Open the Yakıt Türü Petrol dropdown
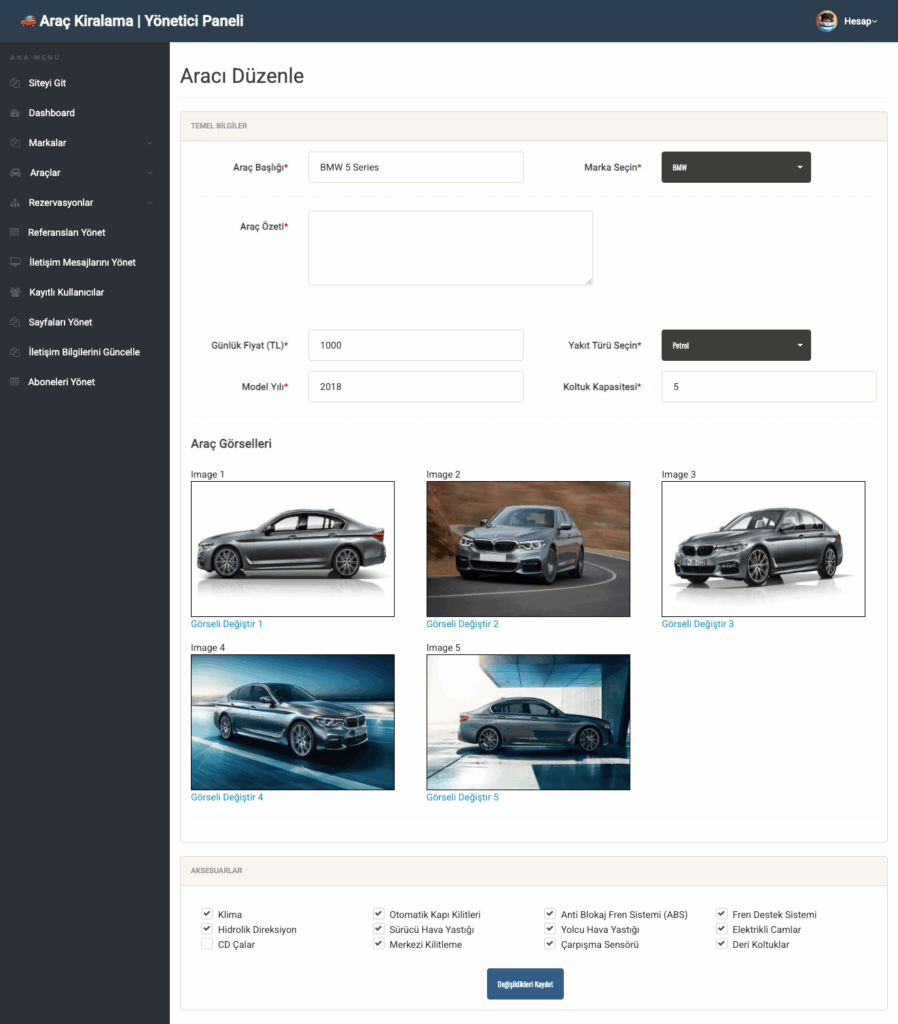Image resolution: width=898 pixels, height=1024 pixels. coord(736,345)
